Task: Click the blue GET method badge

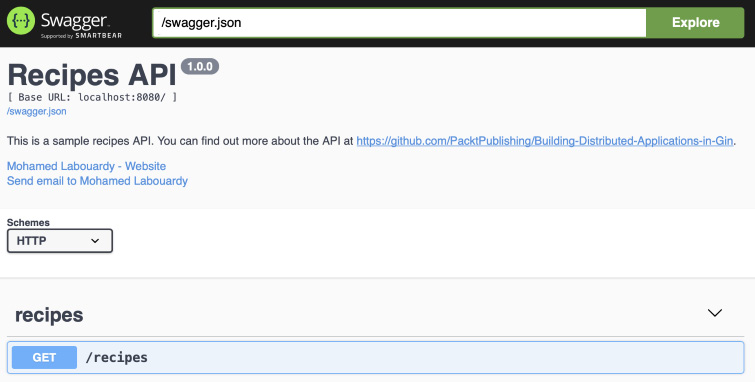Action: tap(44, 357)
